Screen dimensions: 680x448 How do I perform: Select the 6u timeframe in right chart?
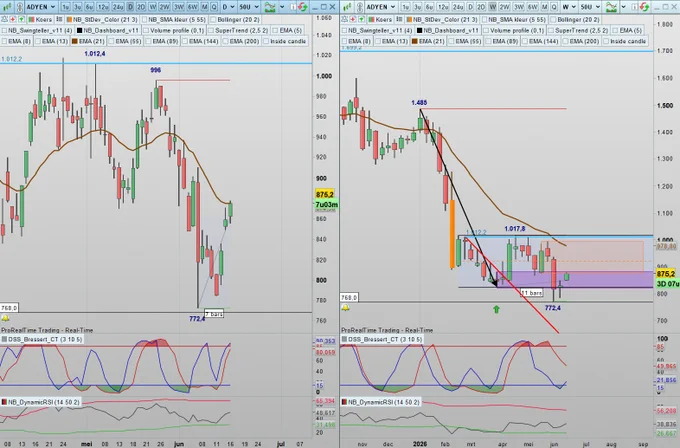tap(429, 7)
